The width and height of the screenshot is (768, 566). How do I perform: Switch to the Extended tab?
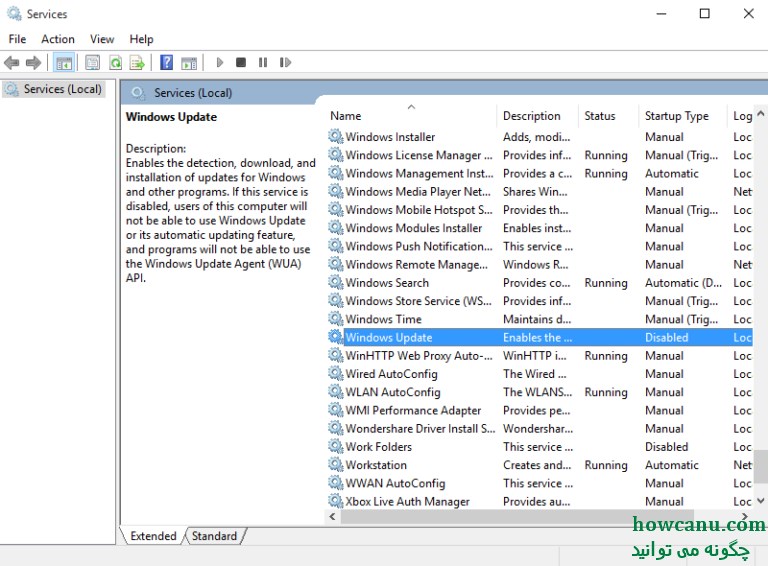153,536
